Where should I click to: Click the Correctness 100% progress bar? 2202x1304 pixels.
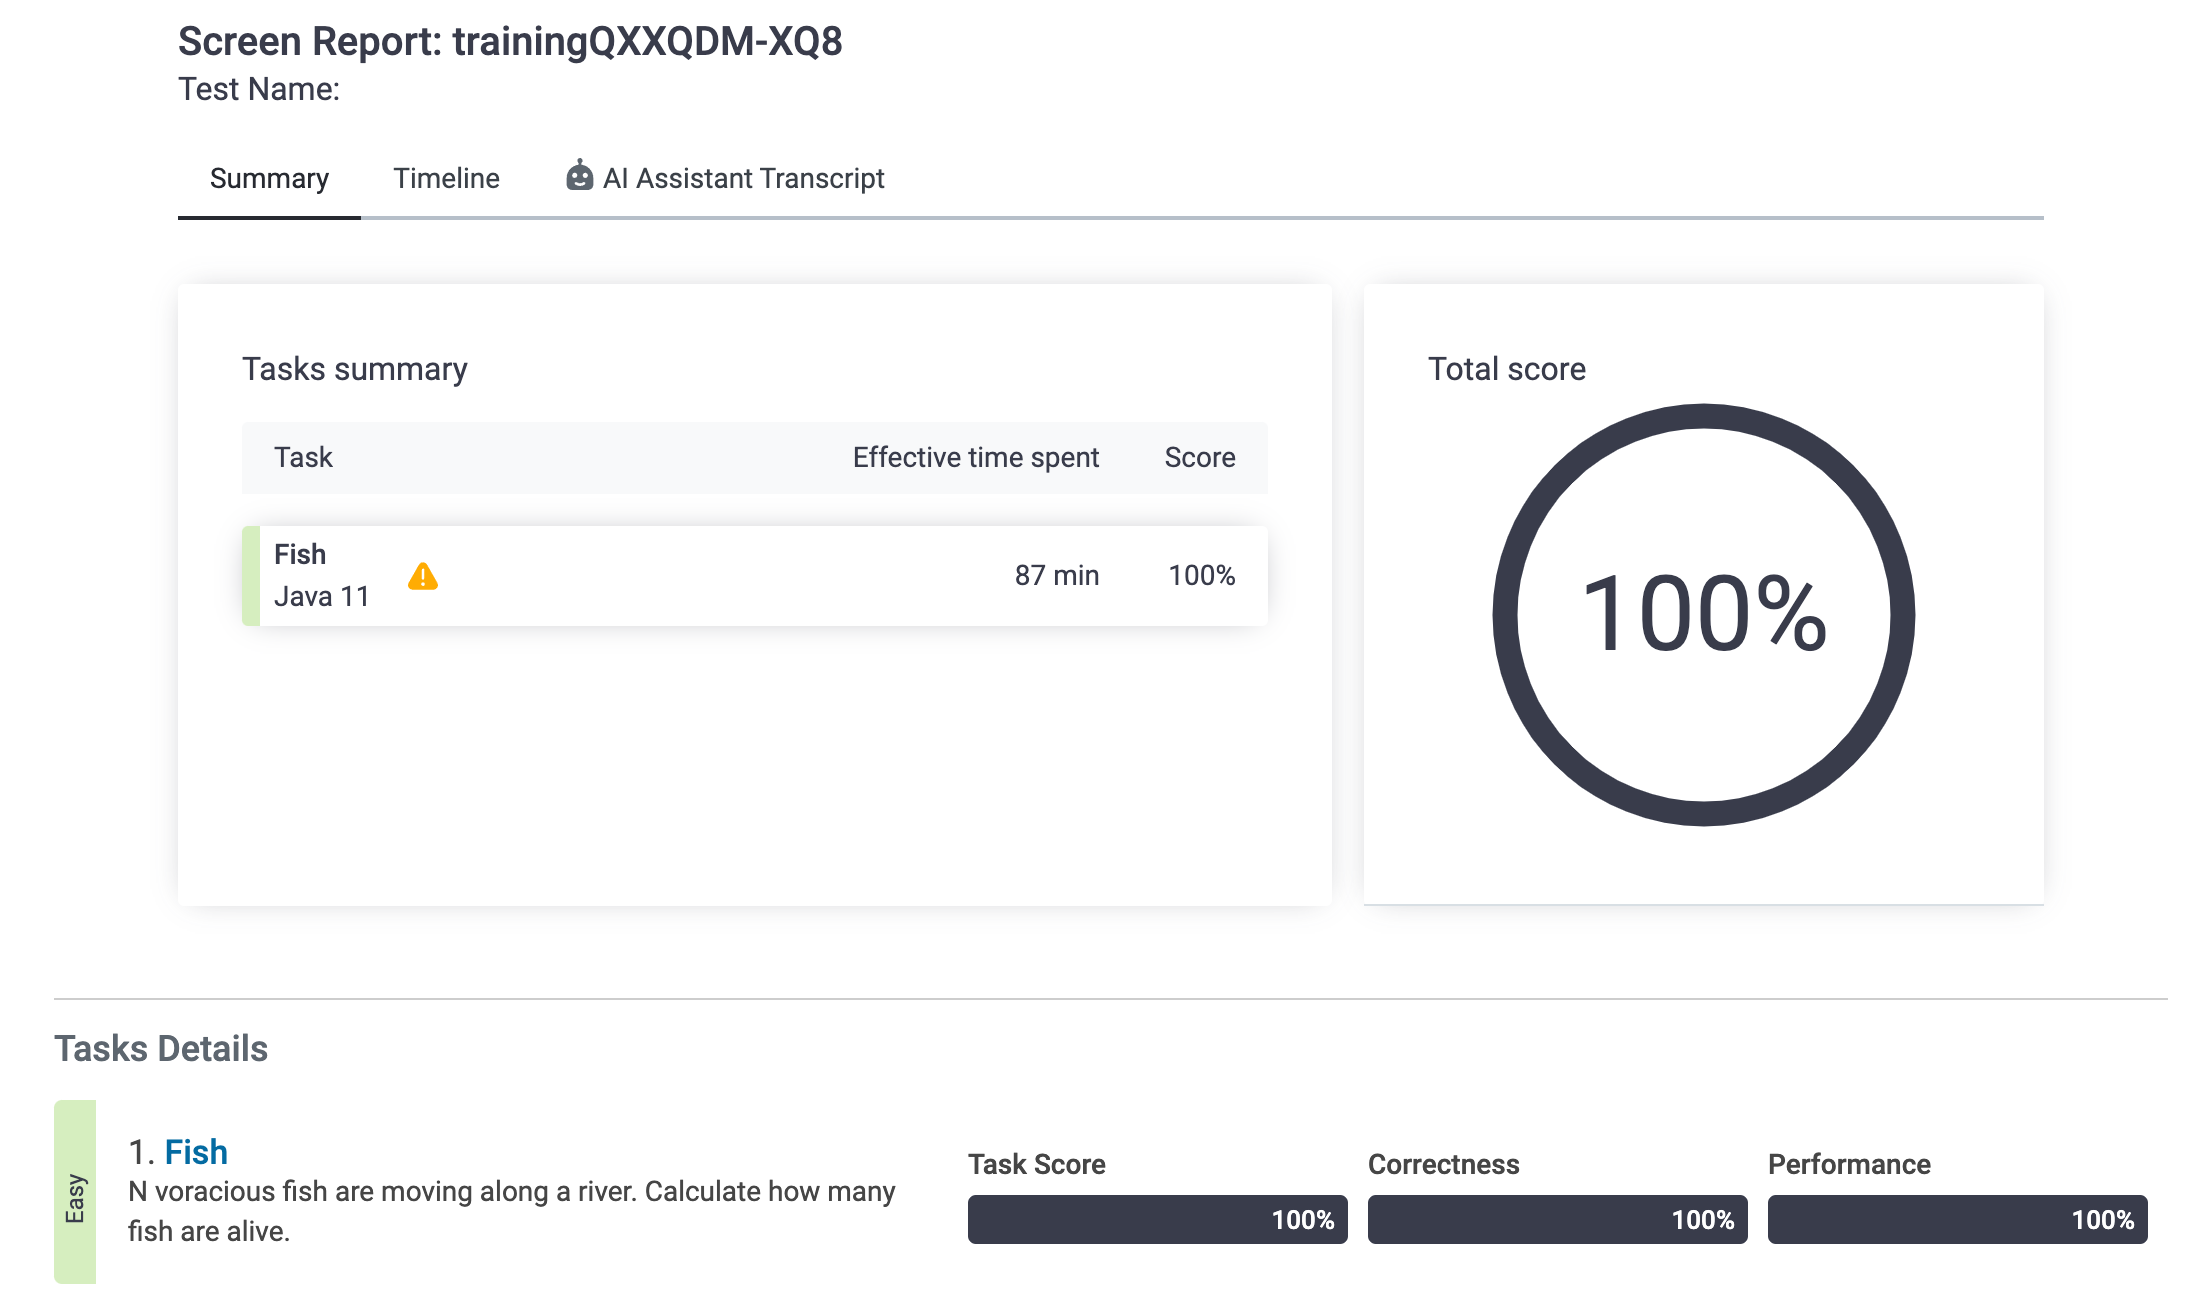[x=1557, y=1219]
